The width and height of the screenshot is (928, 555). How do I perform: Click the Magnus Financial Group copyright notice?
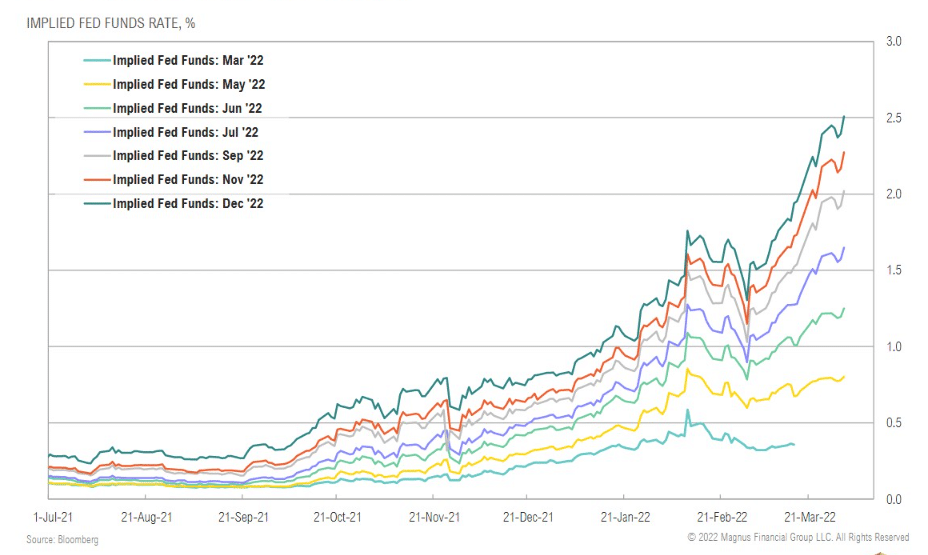[798, 537]
